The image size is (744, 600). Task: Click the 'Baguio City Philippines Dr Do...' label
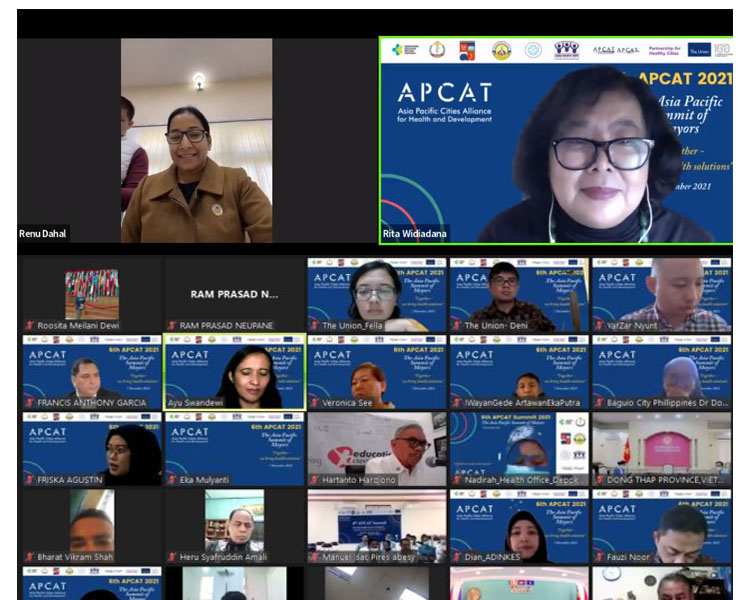667,403
